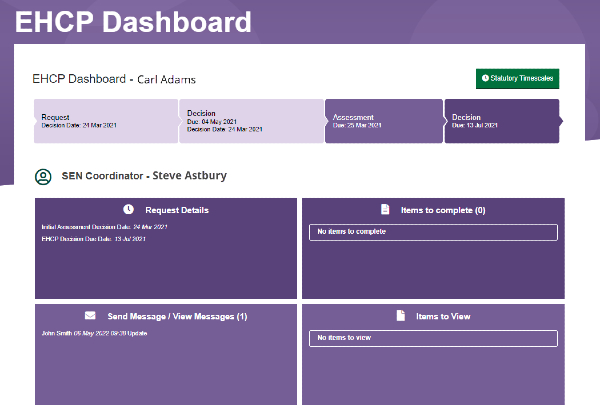The image size is (600, 416).
Task: Open the Statutory Timescales button
Action: point(517,78)
